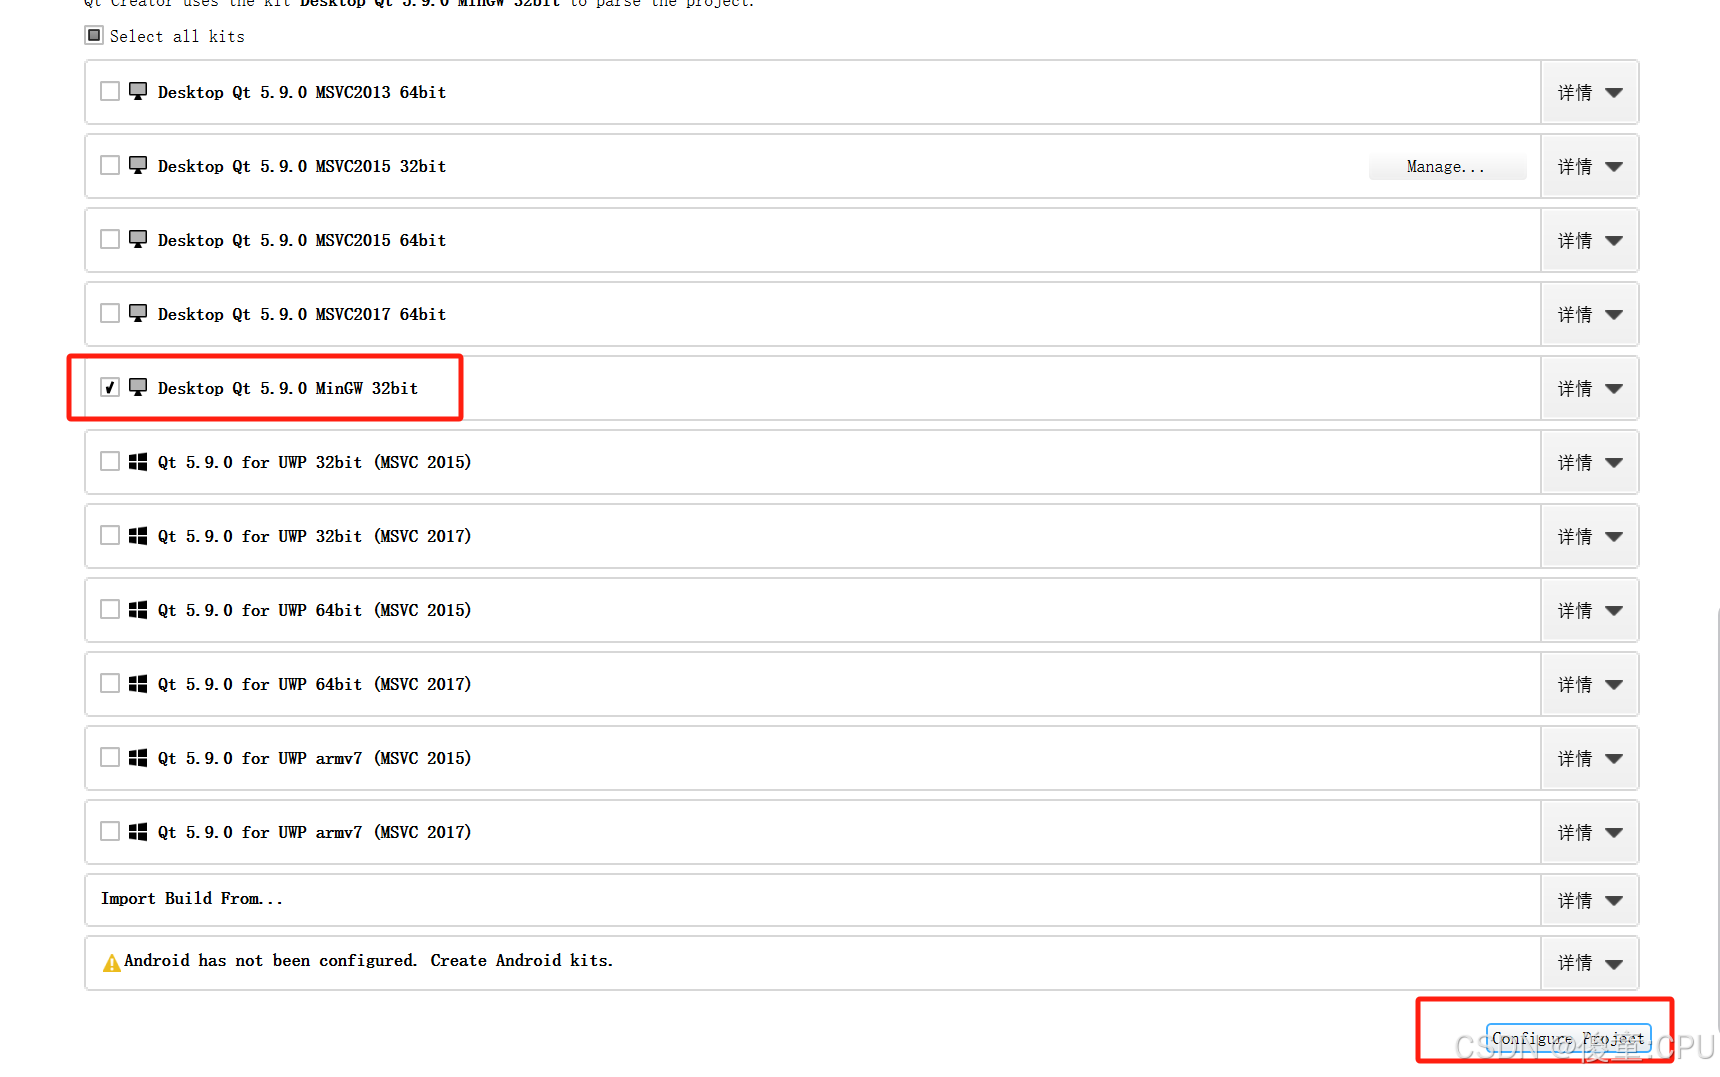Enable Qt 5.9.0 for UWP 64bit (MSVC 2017)
This screenshot has height=1077, width=1720.
[x=110, y=683]
